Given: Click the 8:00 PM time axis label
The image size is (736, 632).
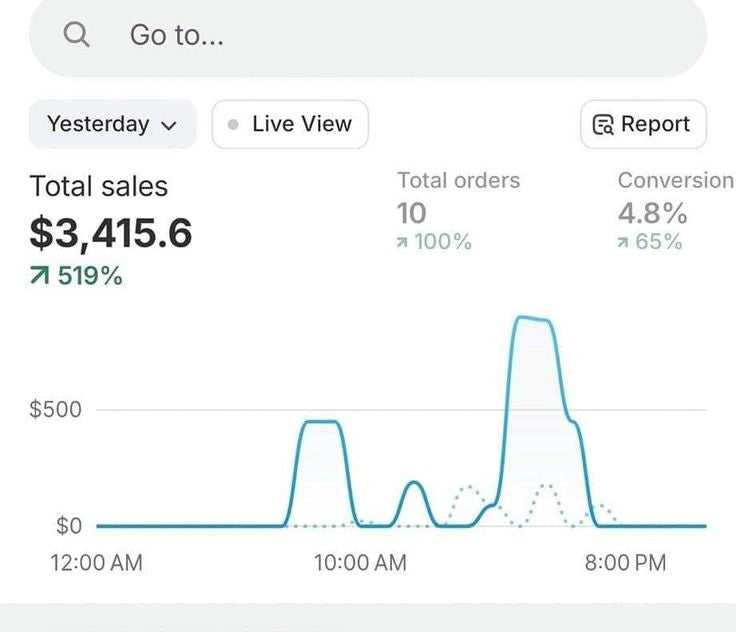Looking at the screenshot, I should (x=625, y=562).
